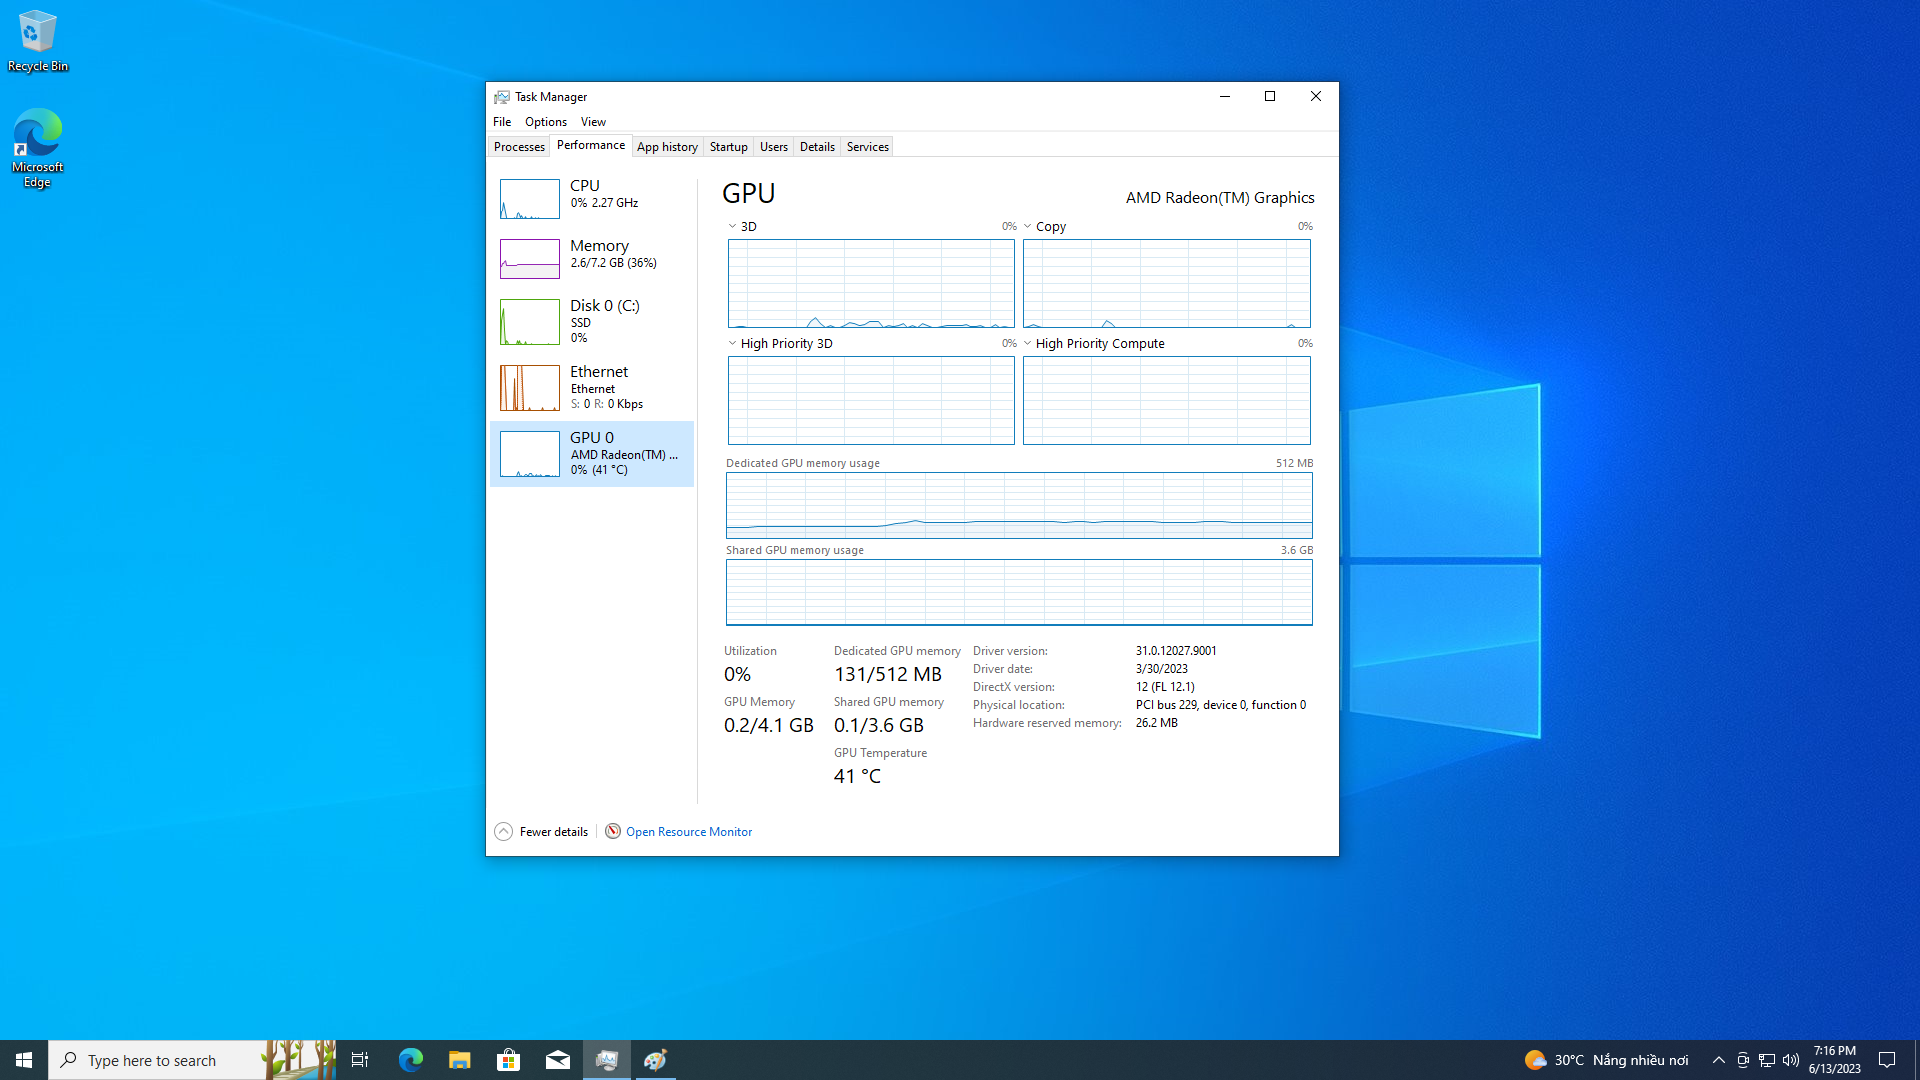Click the Disk 0 (C:) SSD icon

point(527,320)
